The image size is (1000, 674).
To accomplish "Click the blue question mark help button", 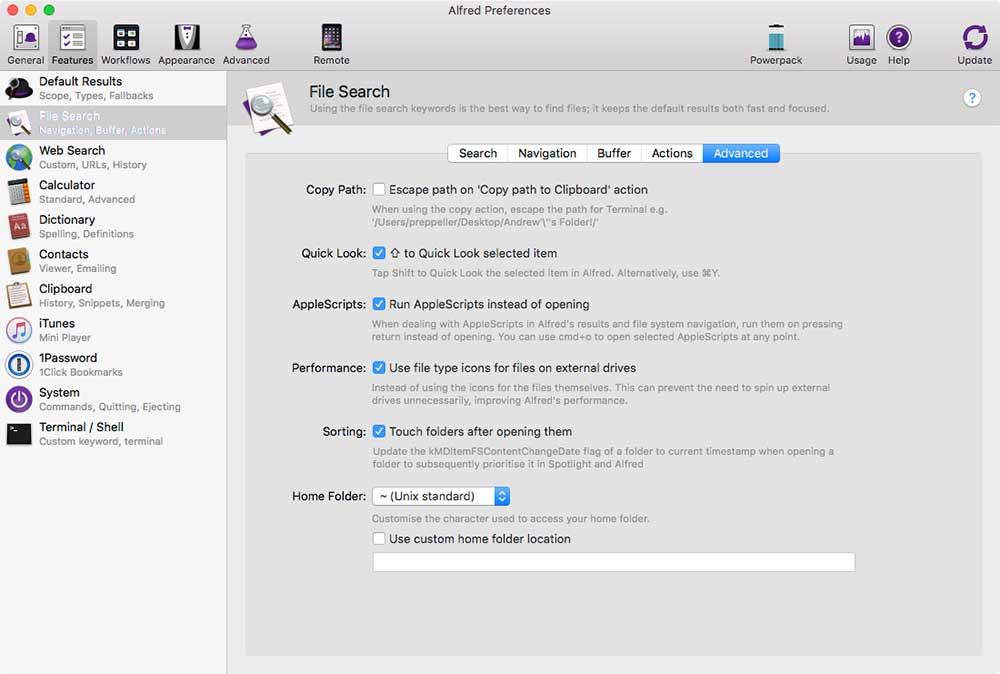I will [x=972, y=98].
